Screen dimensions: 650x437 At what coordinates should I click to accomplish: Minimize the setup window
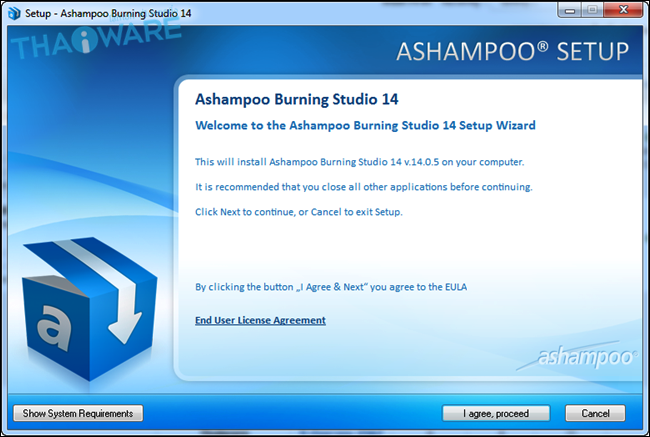tap(570, 10)
